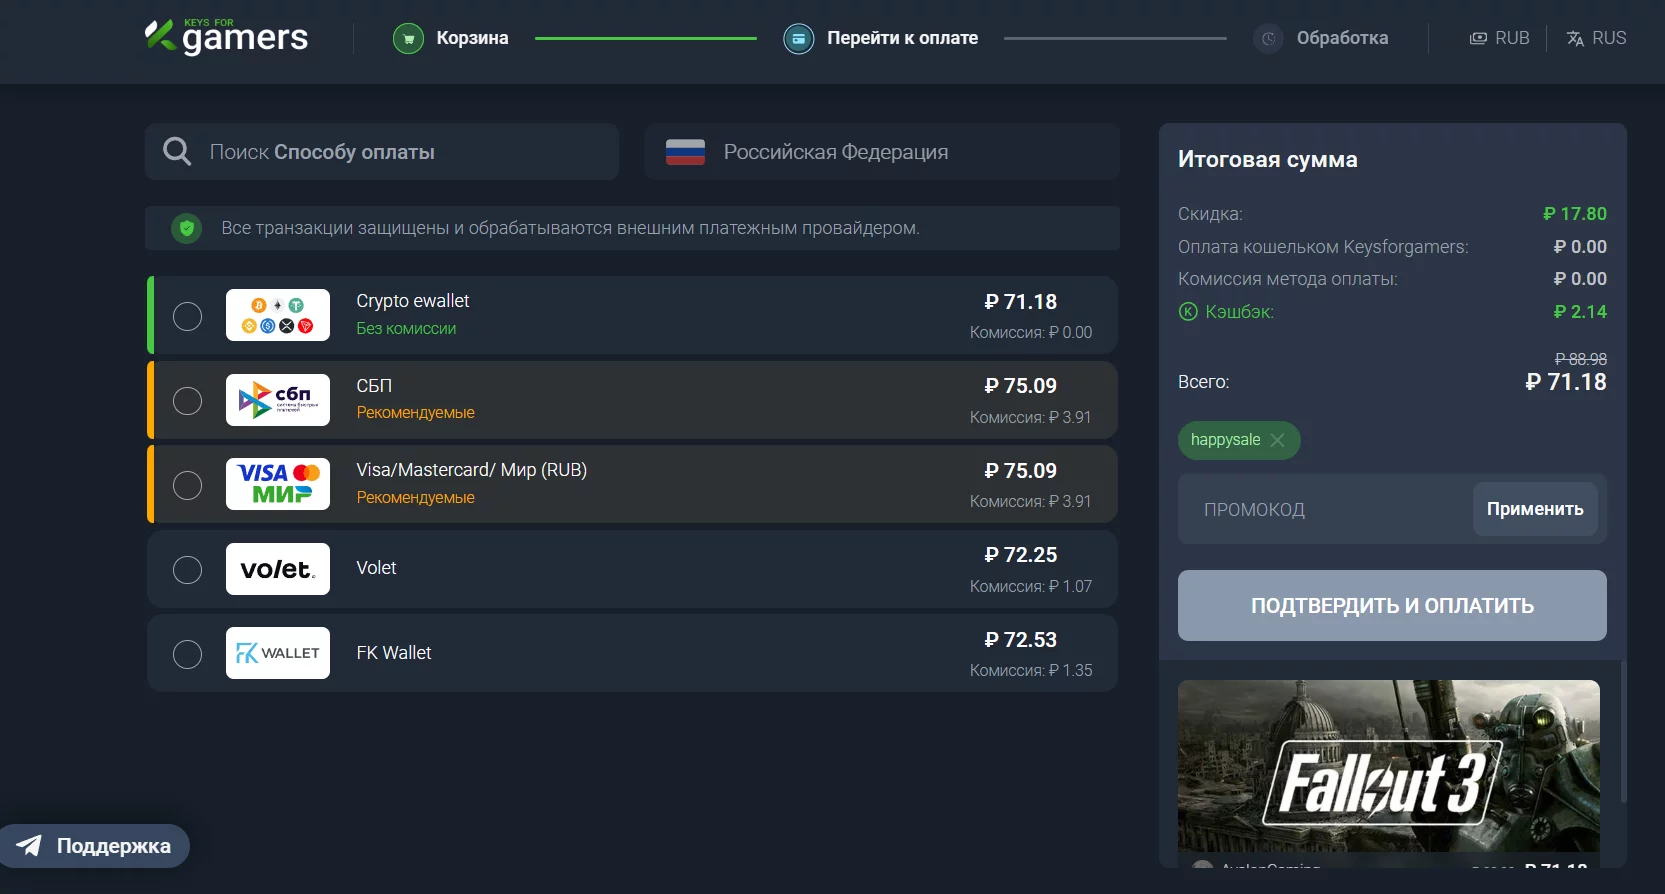Click the Crypto ewallet coins logo

pyautogui.click(x=278, y=316)
